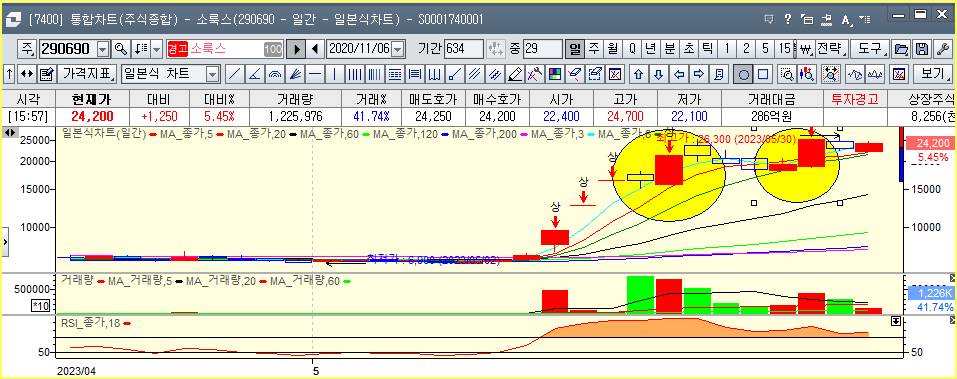Expand the stock code 290690 dropdown
Viewport: 957px width, 379px height.
coord(103,49)
